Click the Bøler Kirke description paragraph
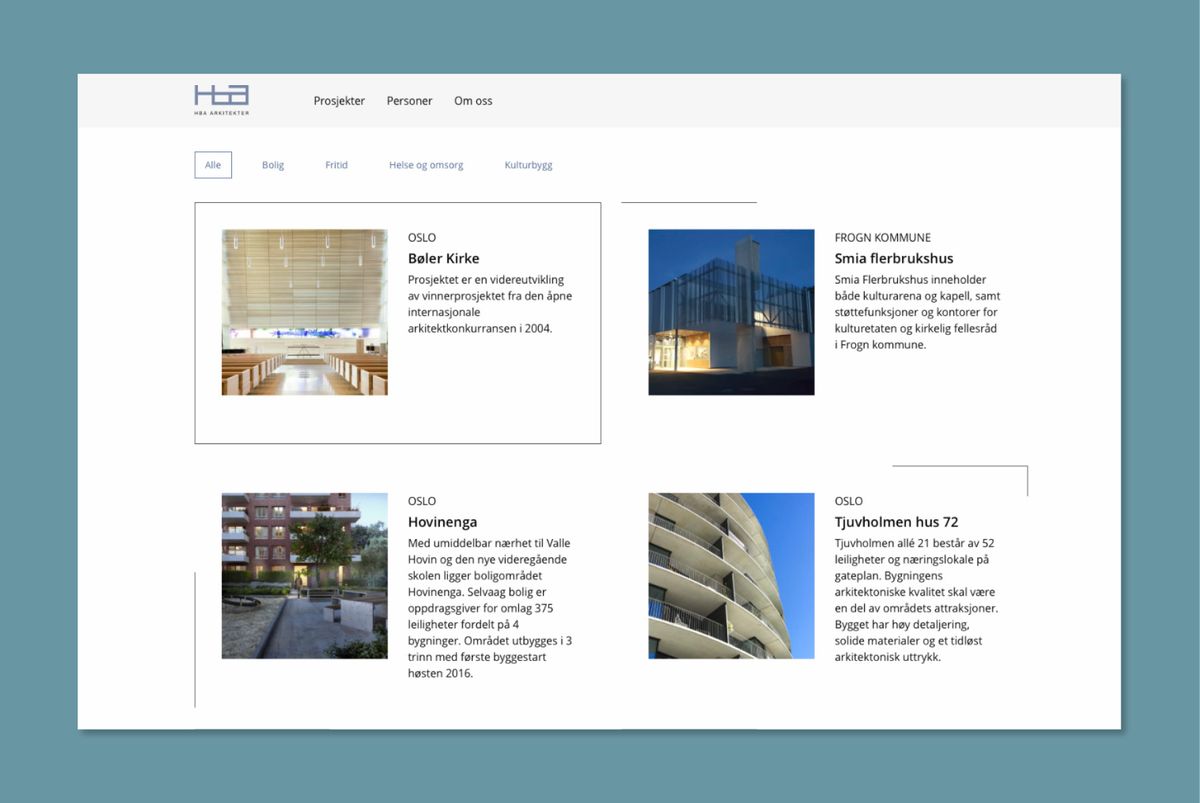The image size is (1200, 803). point(490,304)
